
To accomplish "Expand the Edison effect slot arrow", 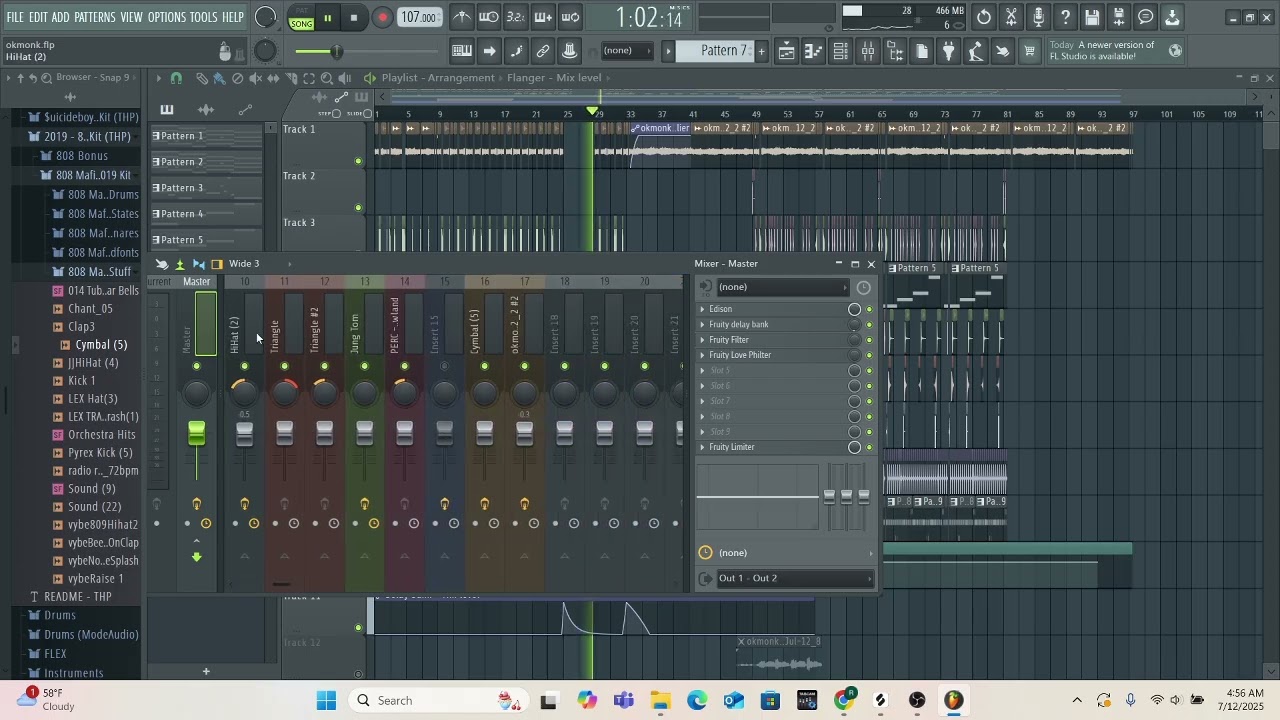I will 702,309.
